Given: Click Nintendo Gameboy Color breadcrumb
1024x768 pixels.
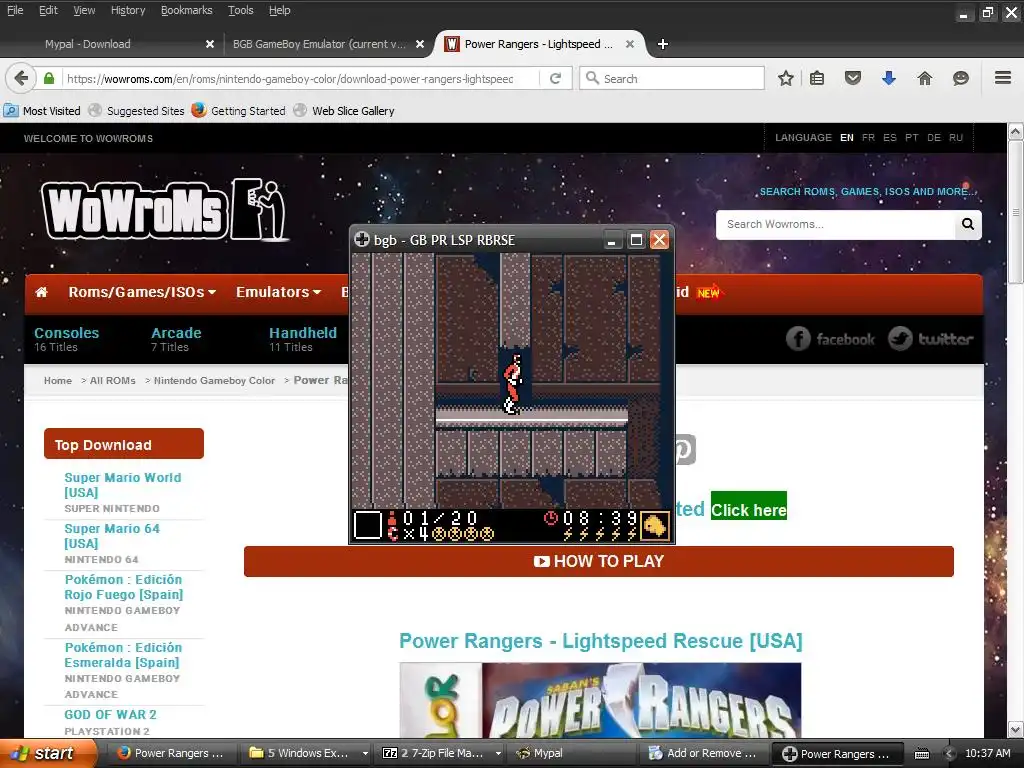Looking at the screenshot, I should click(214, 380).
